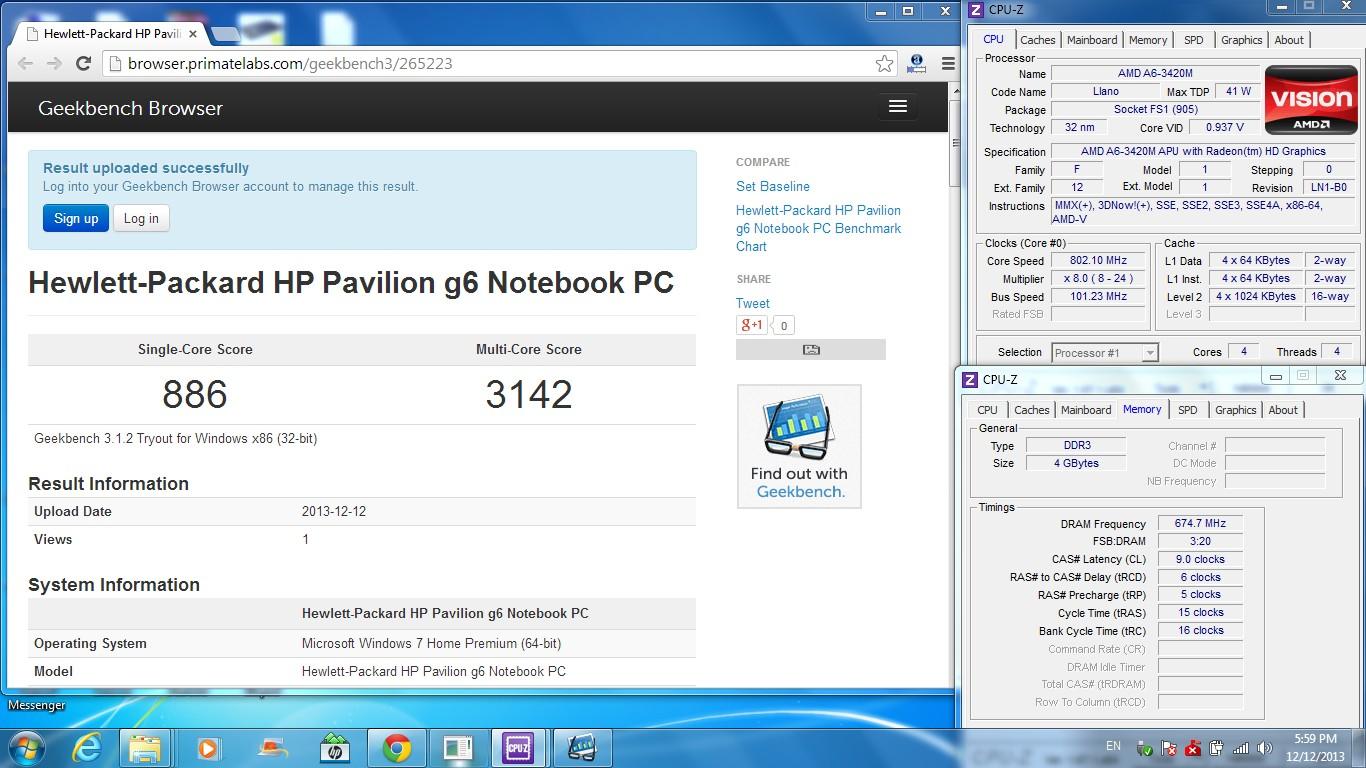Open the HP Pavilion g6 Benchmark Chart link
1366x768 pixels.
point(818,228)
